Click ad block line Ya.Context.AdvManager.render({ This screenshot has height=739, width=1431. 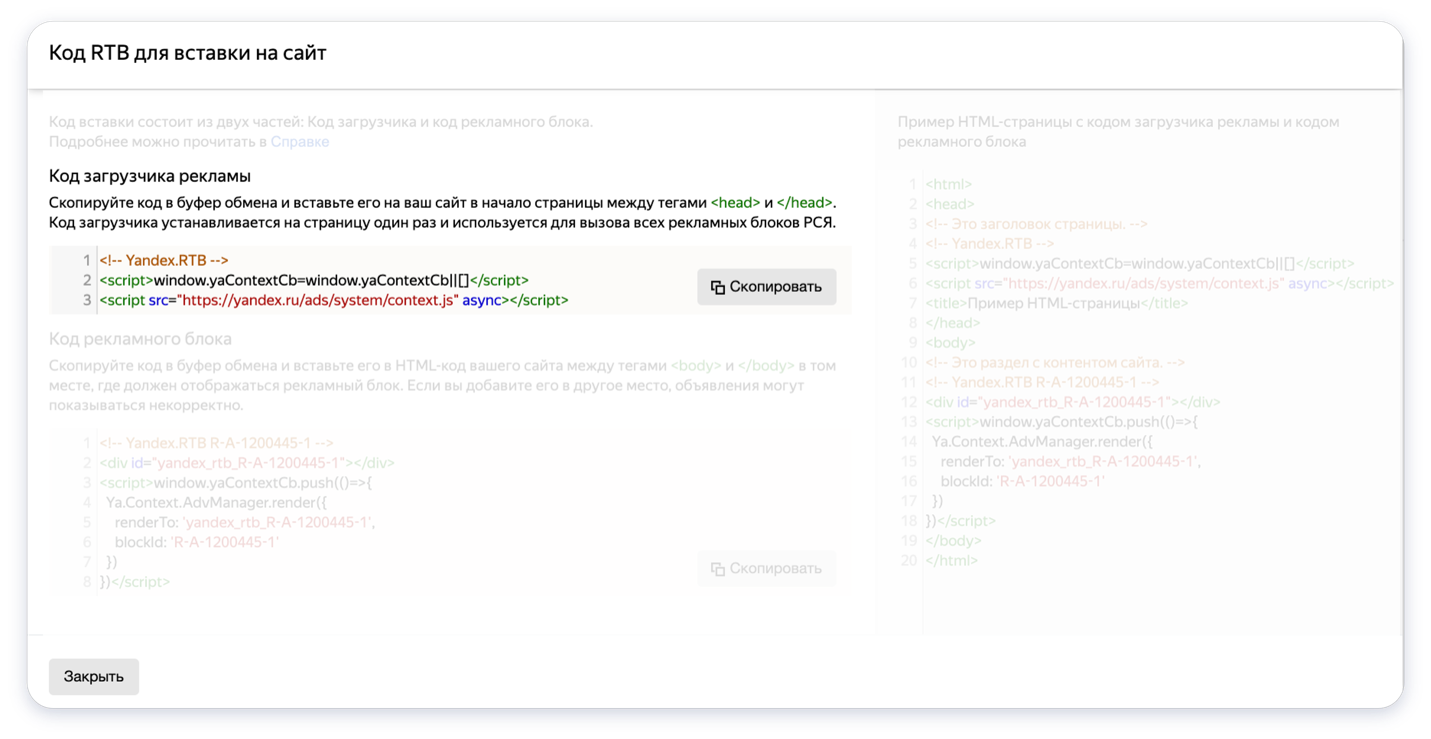[x=217, y=503]
